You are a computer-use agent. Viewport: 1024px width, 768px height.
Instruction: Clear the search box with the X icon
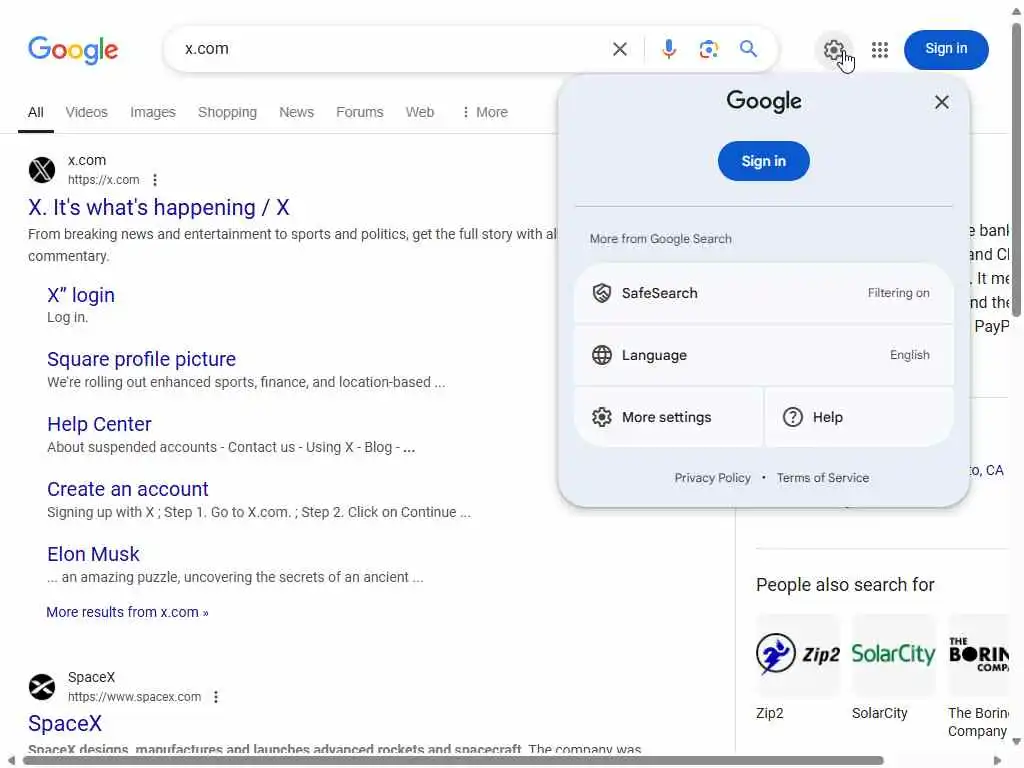pos(620,49)
